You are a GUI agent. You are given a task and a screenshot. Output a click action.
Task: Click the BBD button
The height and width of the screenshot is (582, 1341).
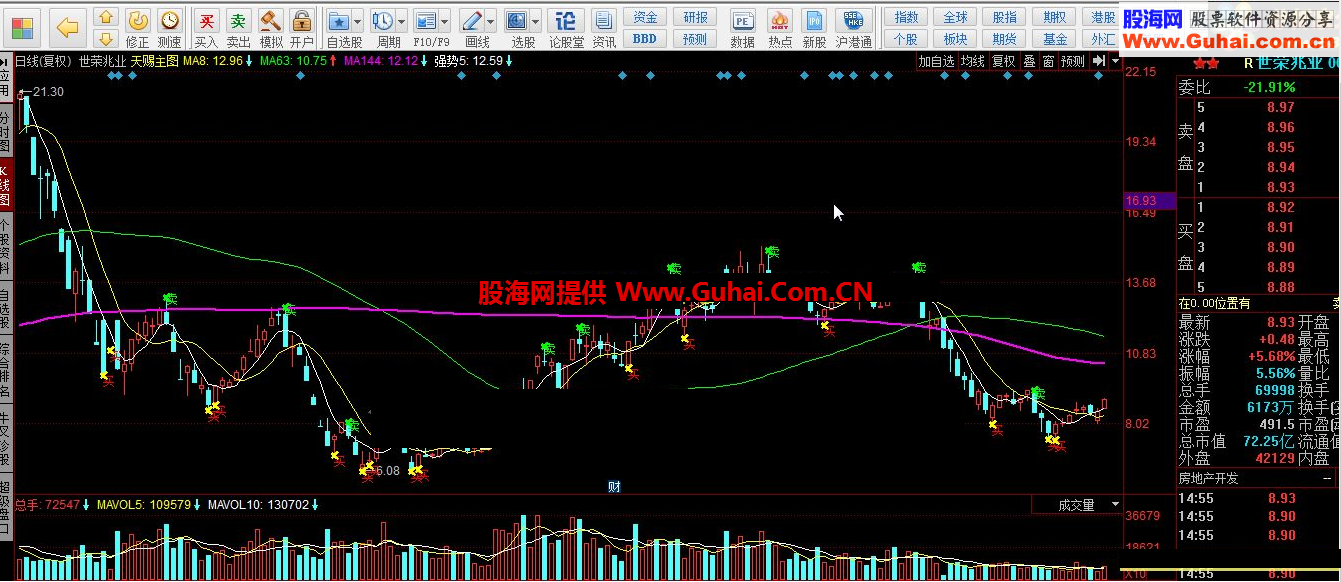(x=645, y=38)
